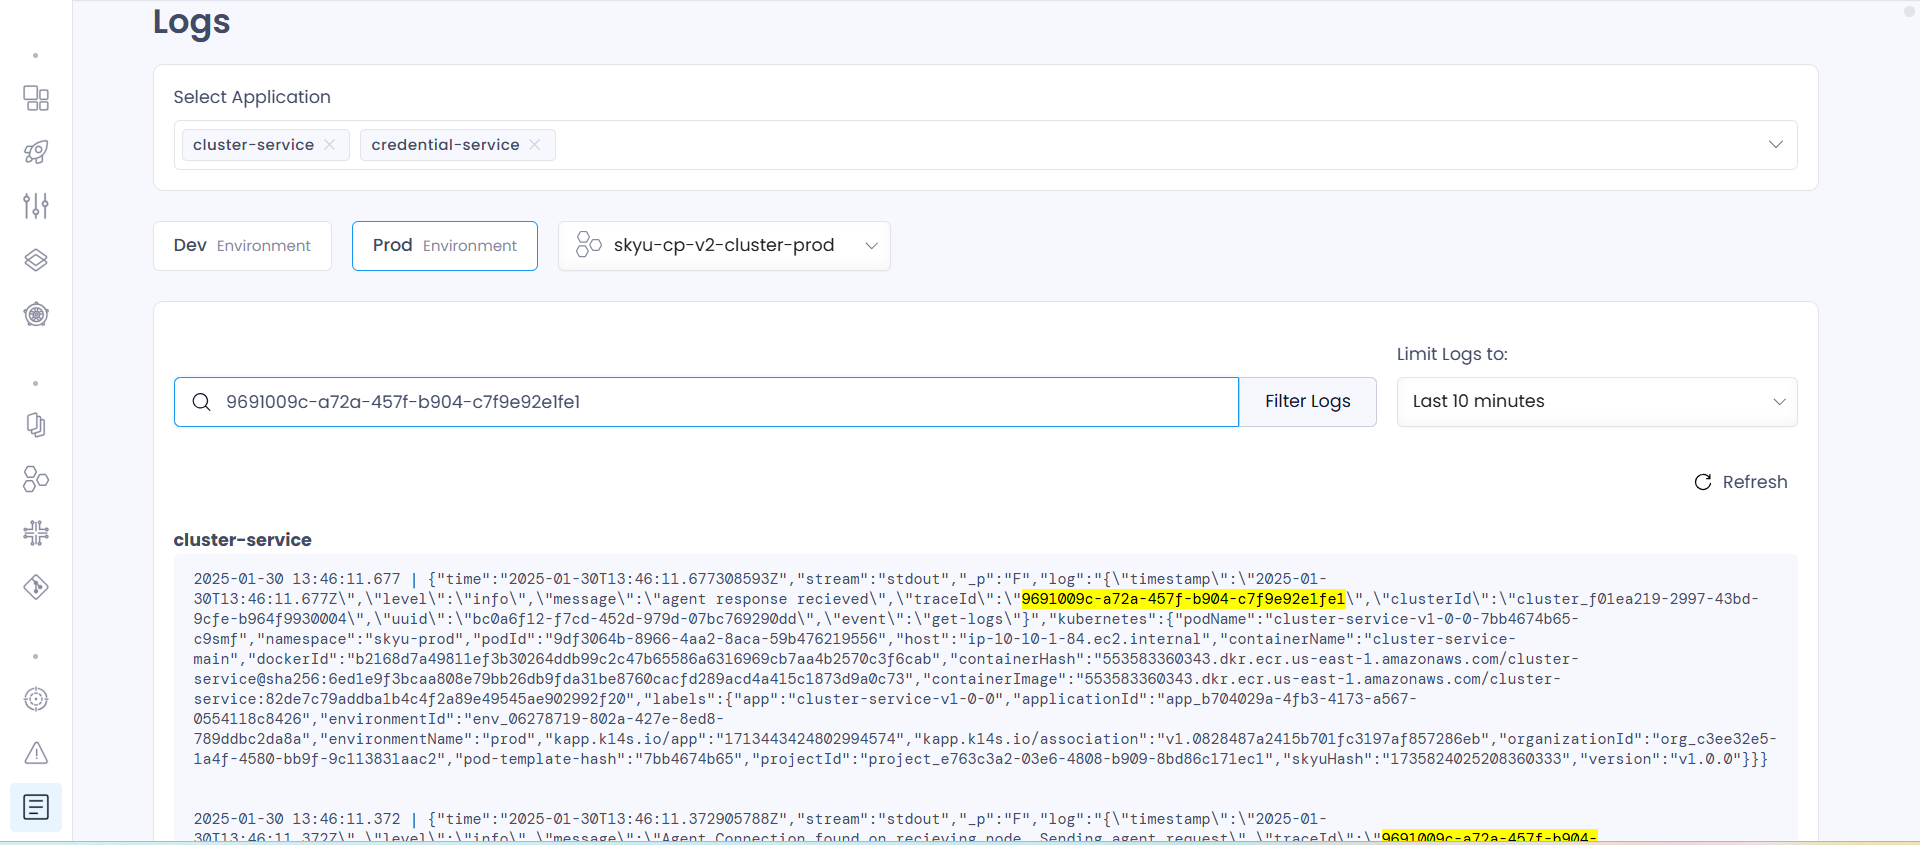Click the circular refresh arrow icon

pos(1703,482)
